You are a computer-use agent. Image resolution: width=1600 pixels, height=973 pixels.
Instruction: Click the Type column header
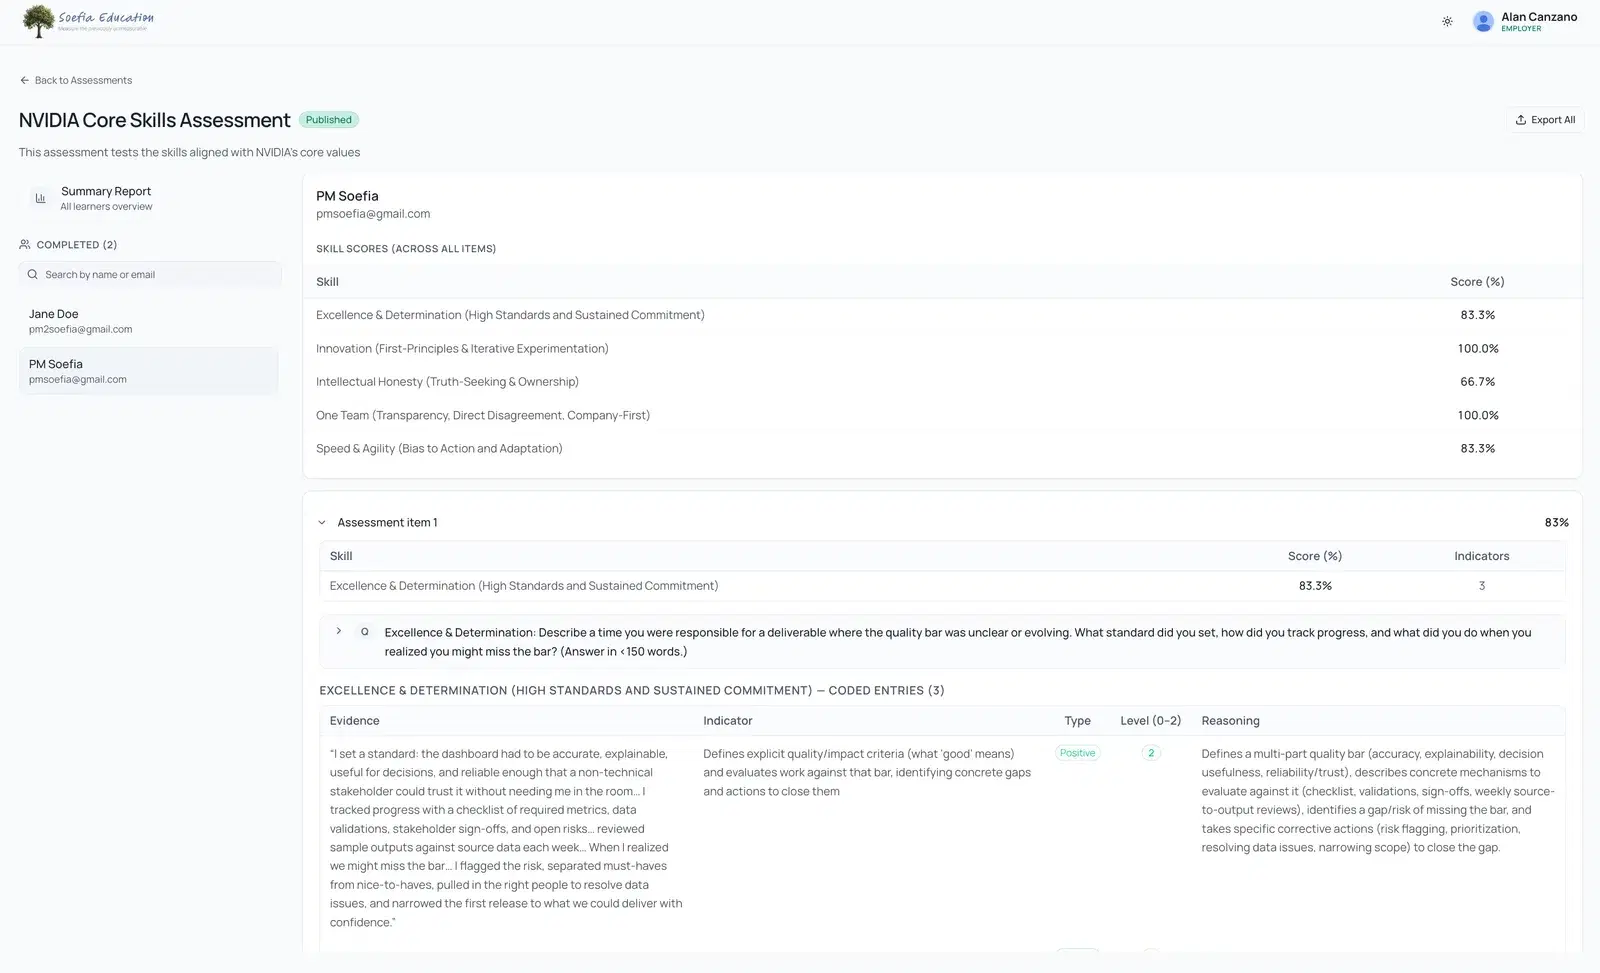(1077, 721)
